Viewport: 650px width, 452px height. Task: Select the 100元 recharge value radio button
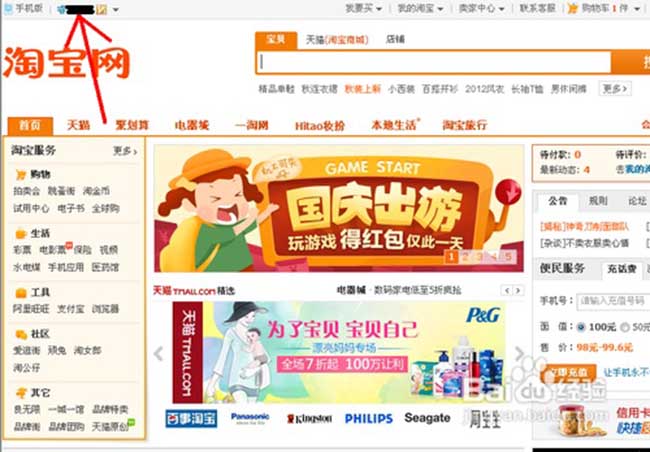pos(581,327)
